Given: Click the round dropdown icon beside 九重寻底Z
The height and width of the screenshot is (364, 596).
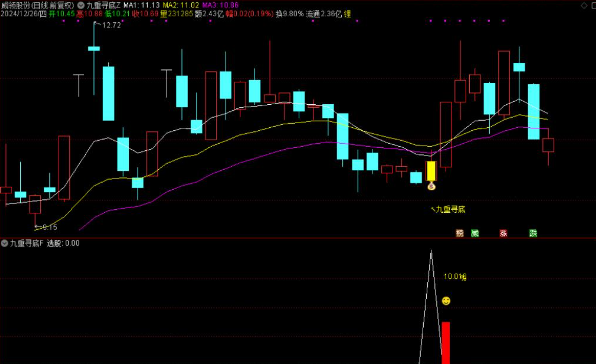Looking at the screenshot, I should 81,5.
